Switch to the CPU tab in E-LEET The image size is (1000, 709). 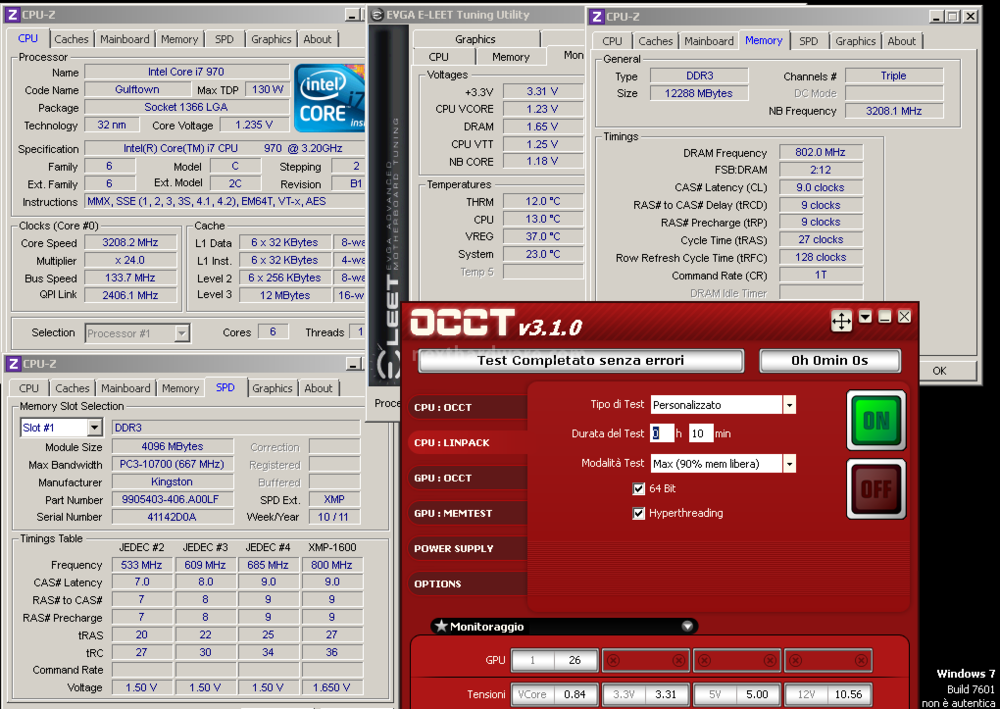(439, 57)
